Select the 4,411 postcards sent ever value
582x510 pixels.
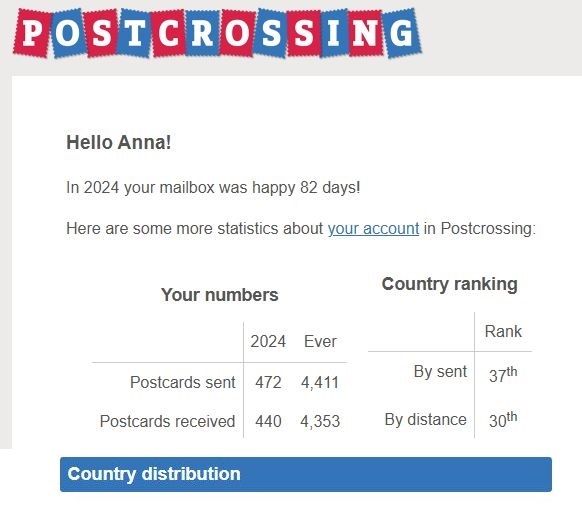tap(320, 382)
